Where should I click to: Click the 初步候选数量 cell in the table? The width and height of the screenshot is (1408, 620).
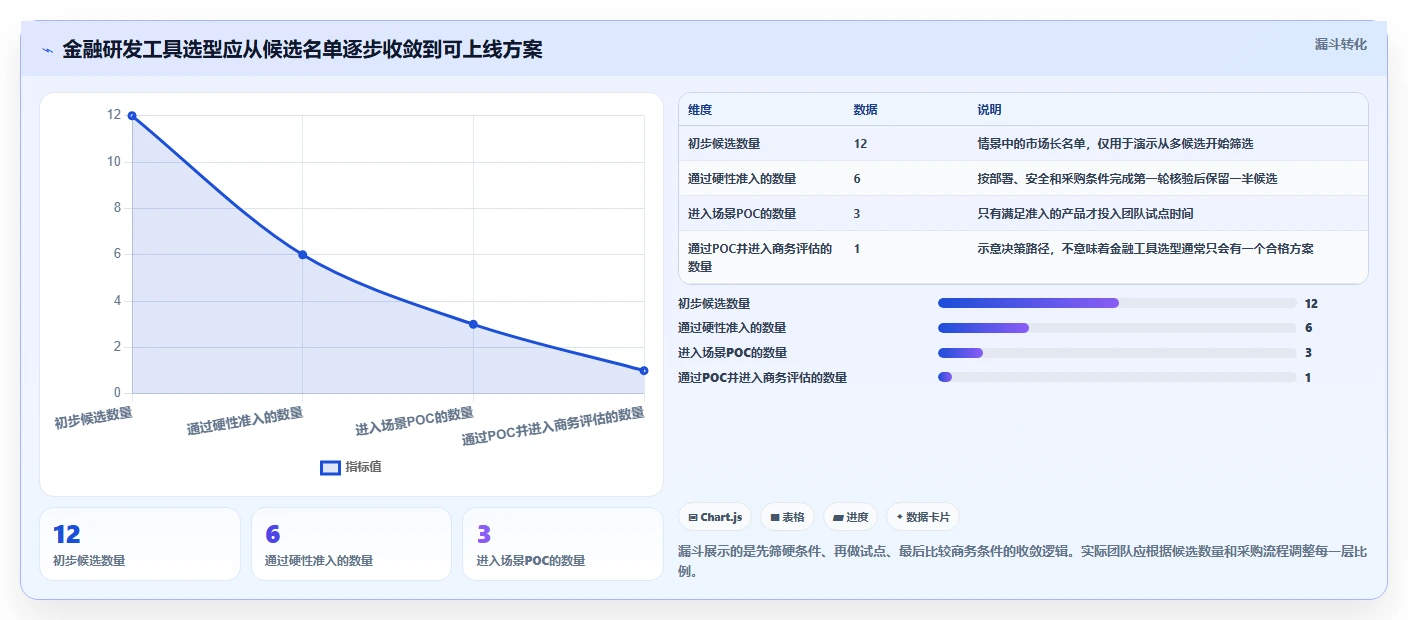pos(724,144)
